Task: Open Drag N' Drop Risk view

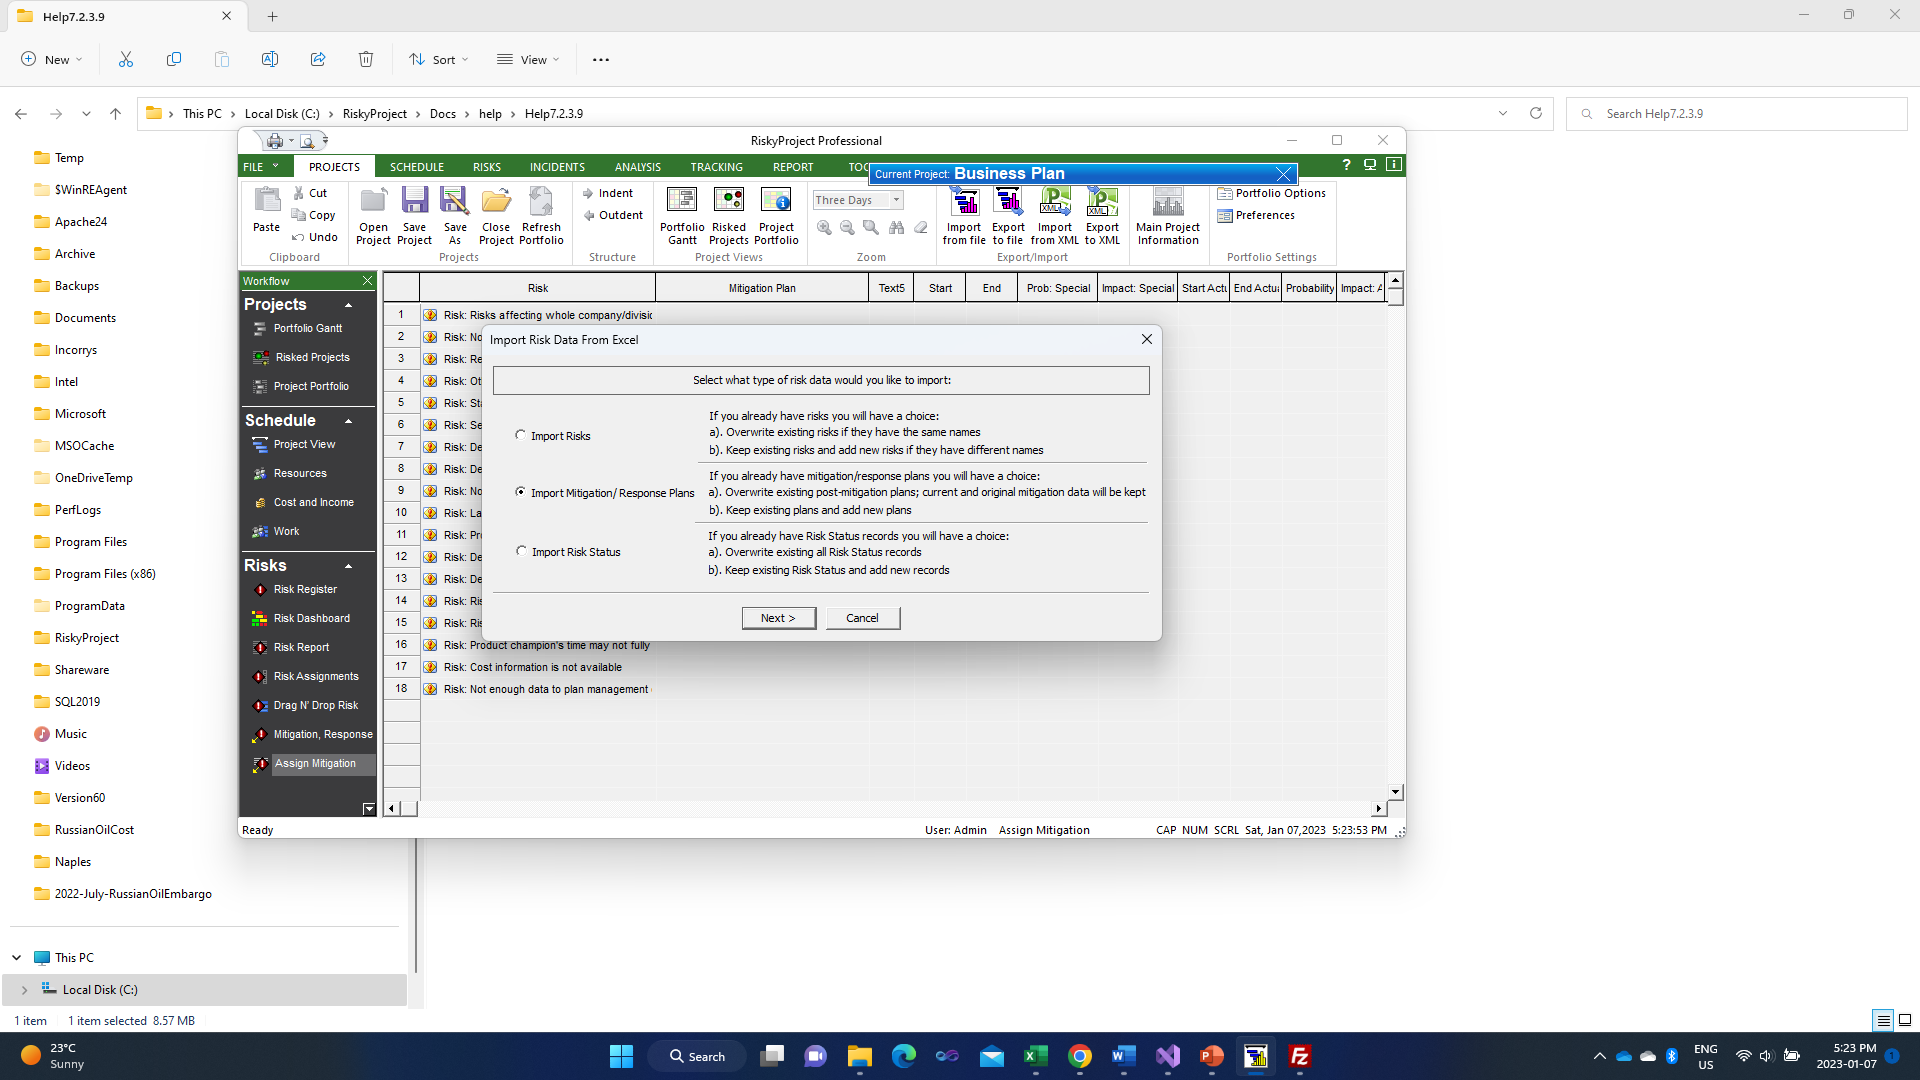Action: (315, 705)
